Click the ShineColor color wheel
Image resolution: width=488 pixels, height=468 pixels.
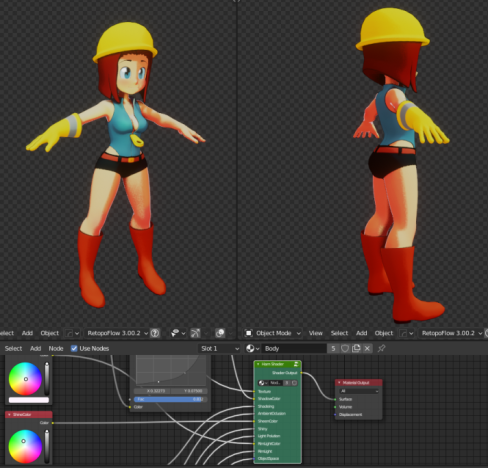click(x=25, y=446)
